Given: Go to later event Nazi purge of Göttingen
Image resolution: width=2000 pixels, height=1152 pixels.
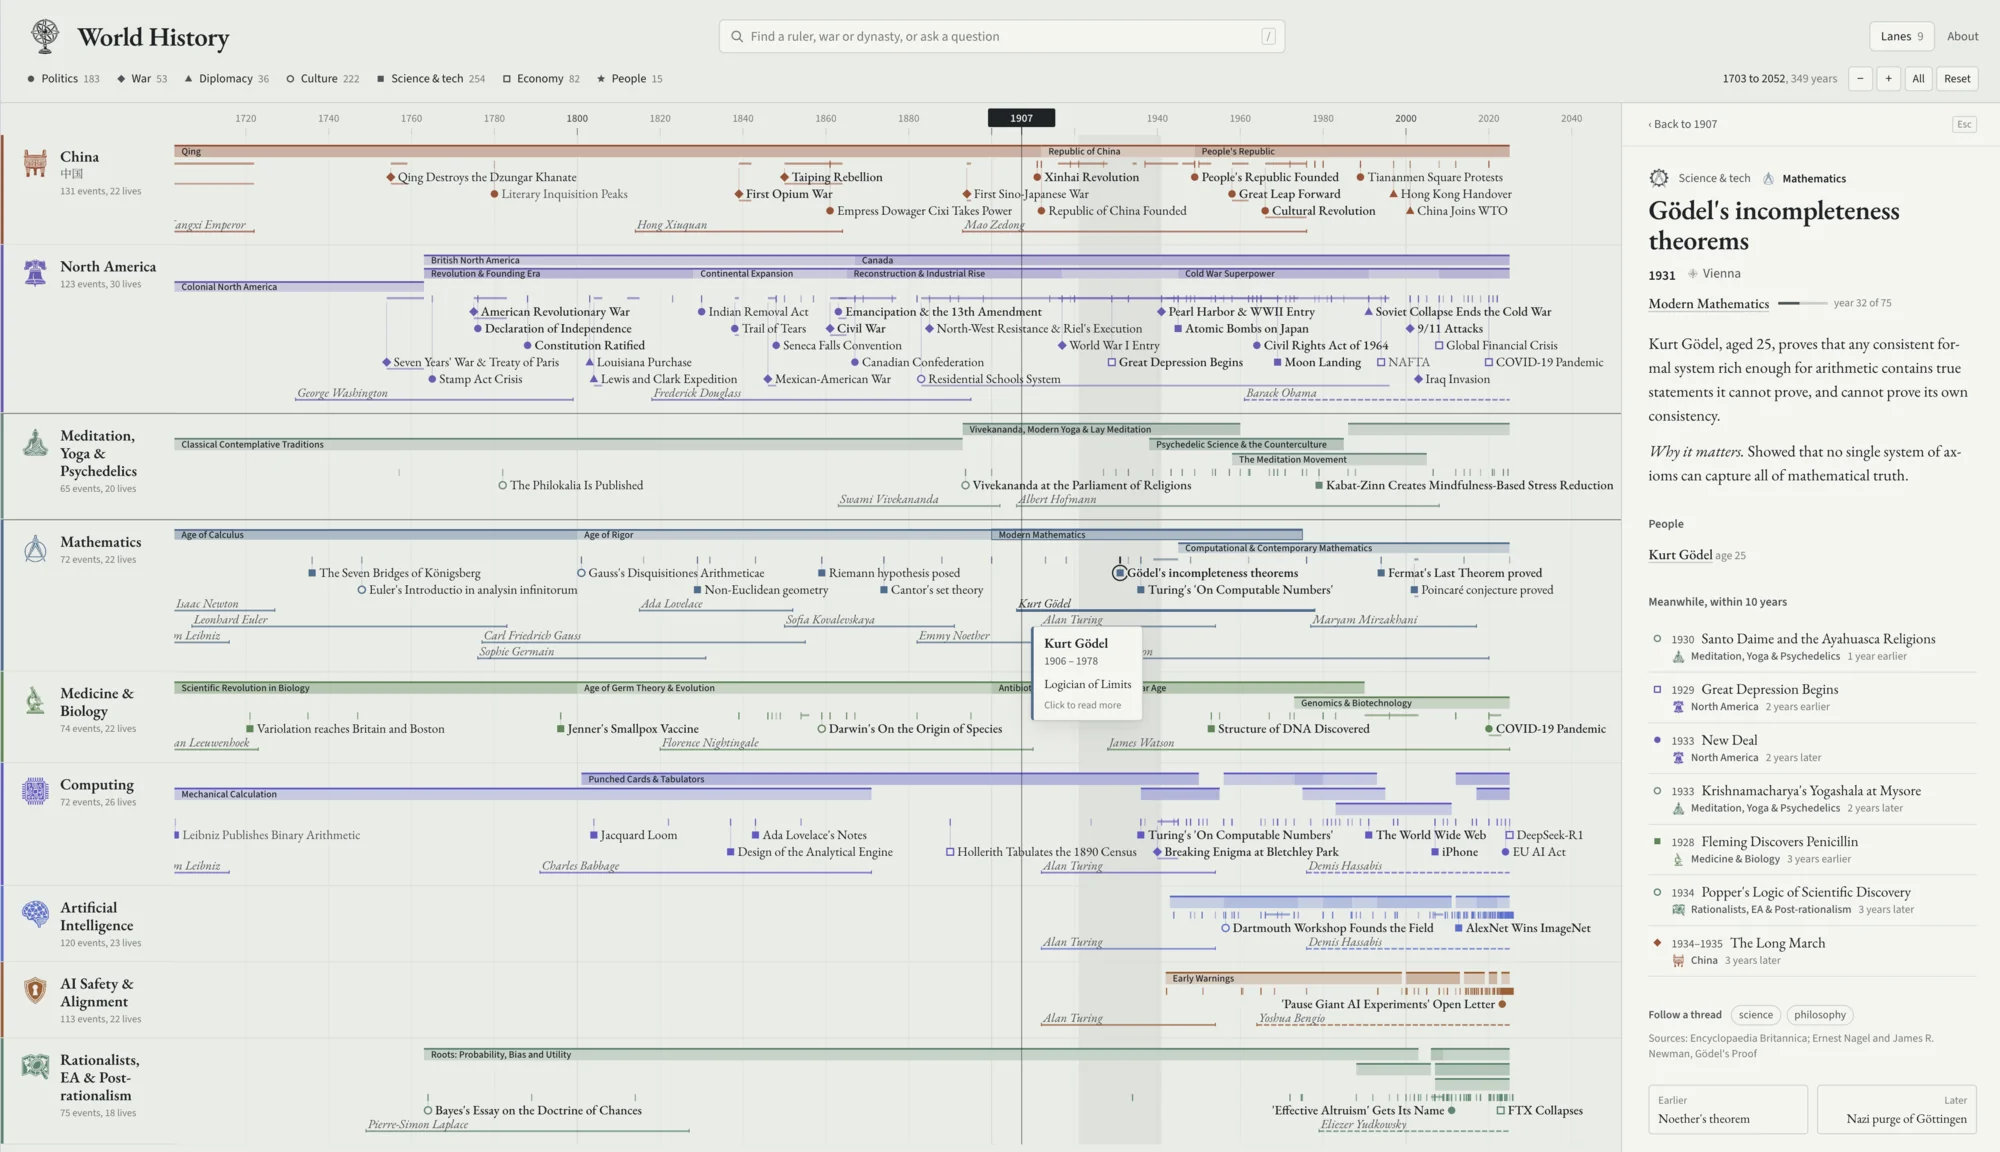Looking at the screenshot, I should 1897,1109.
